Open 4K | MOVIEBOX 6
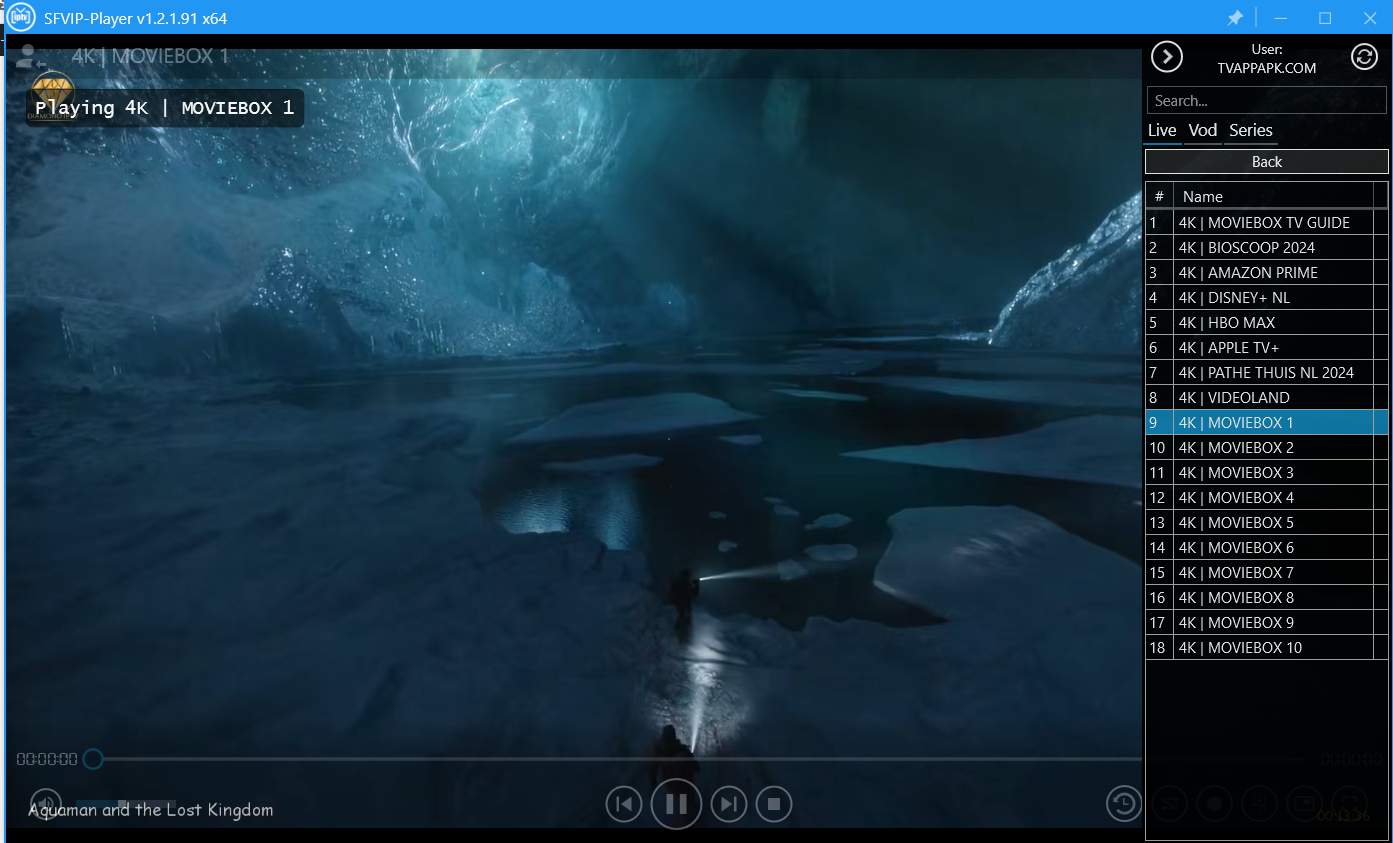This screenshot has height=843, width=1393. (x=1266, y=547)
